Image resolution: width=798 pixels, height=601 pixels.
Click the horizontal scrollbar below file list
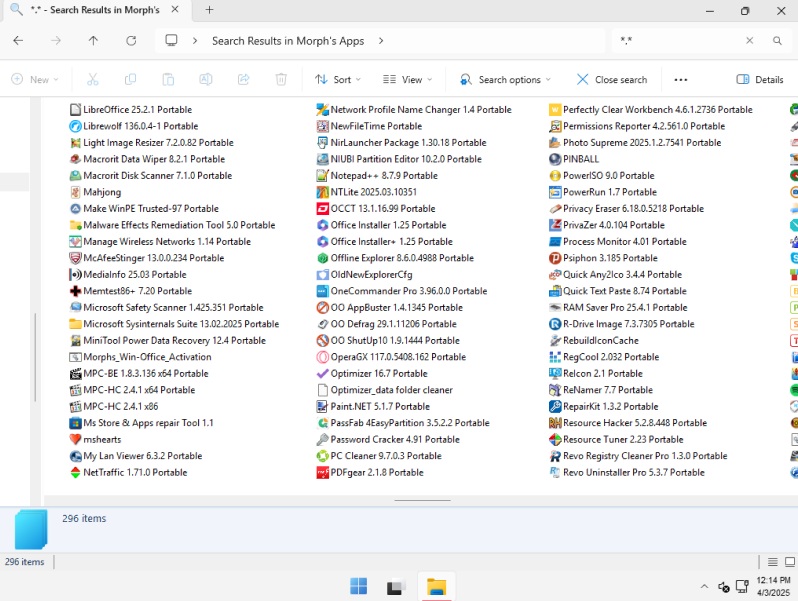click(x=422, y=500)
